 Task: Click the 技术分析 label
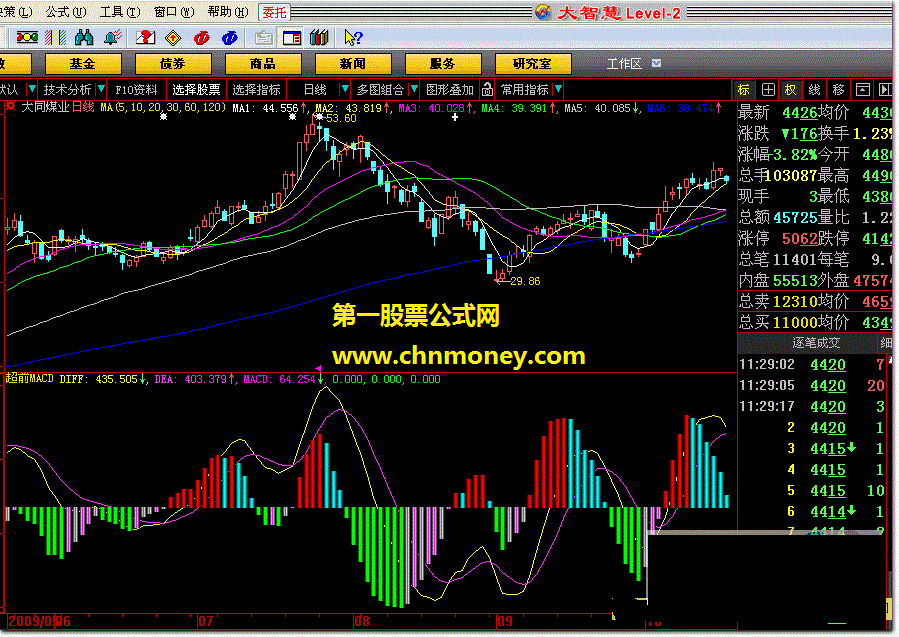tap(67, 89)
